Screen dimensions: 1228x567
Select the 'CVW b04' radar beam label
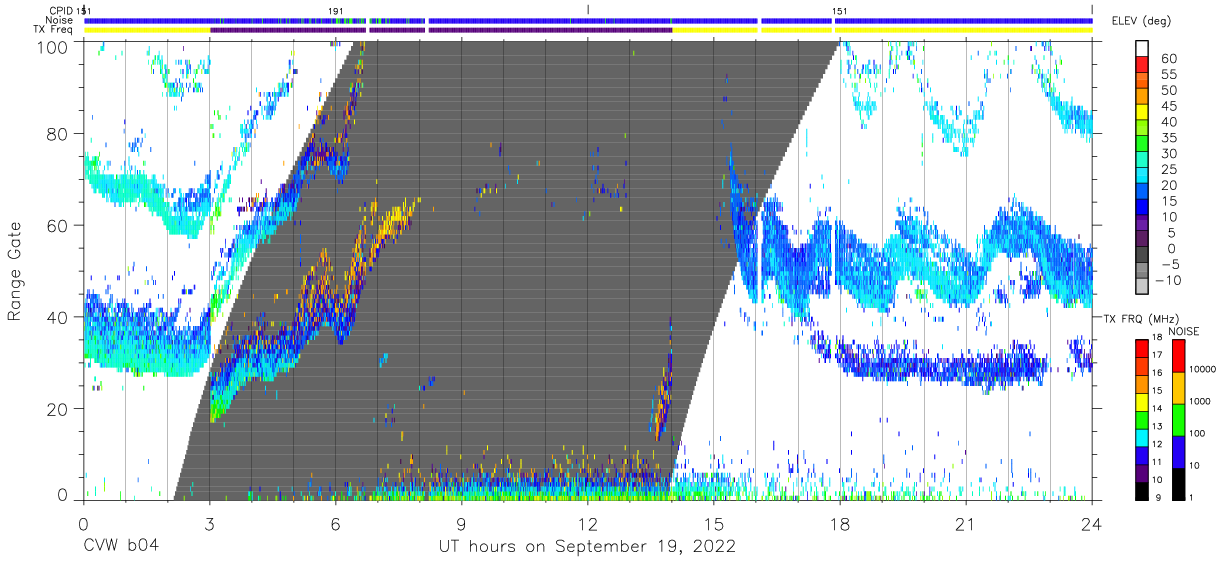120,547
